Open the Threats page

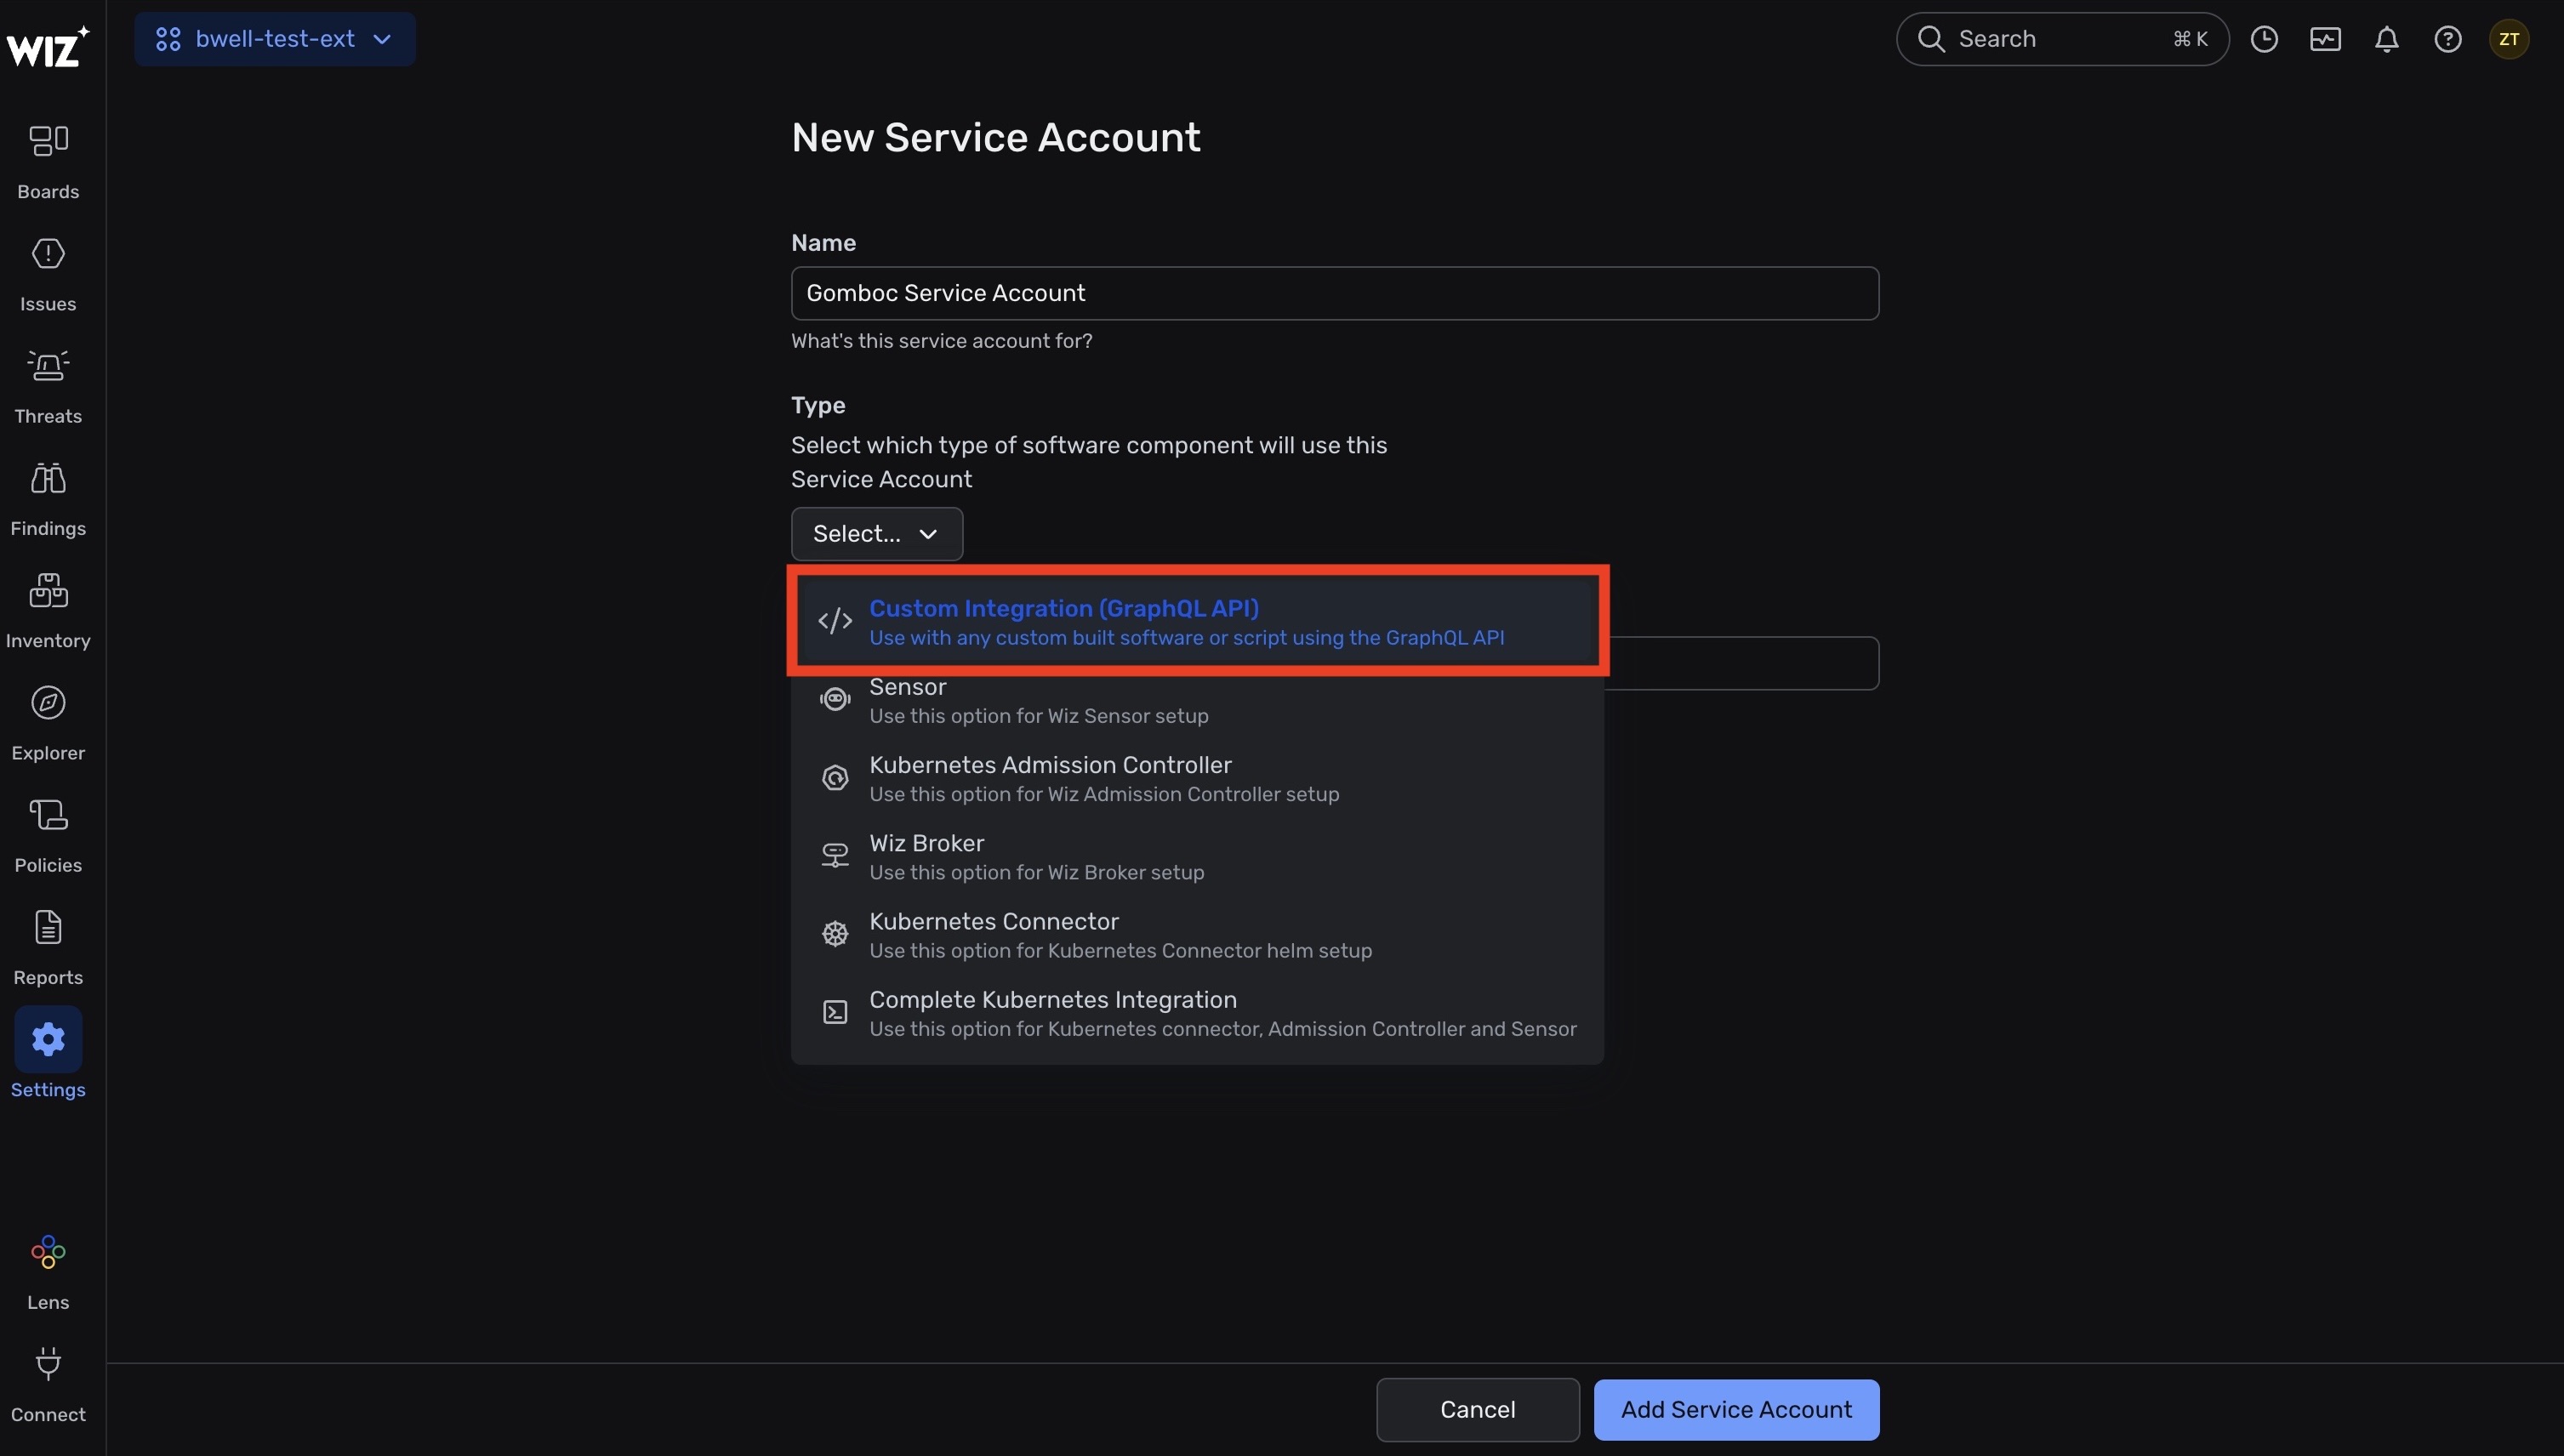click(x=48, y=387)
